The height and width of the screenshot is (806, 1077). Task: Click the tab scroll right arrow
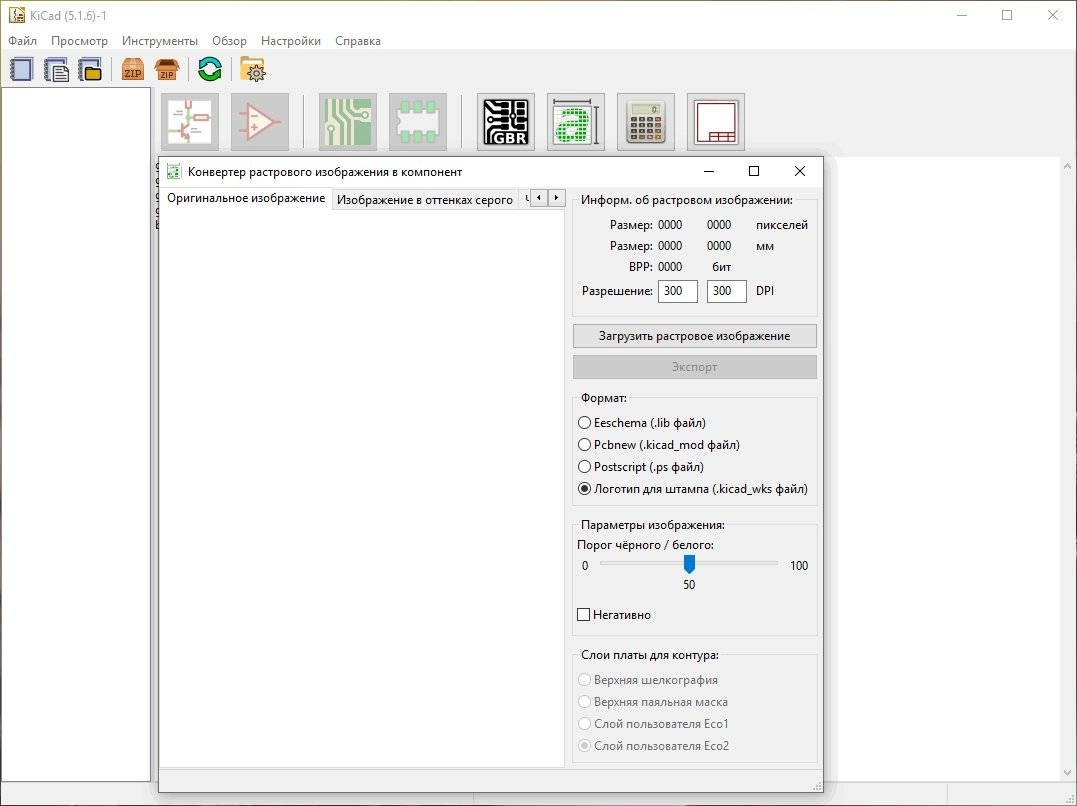(x=556, y=198)
